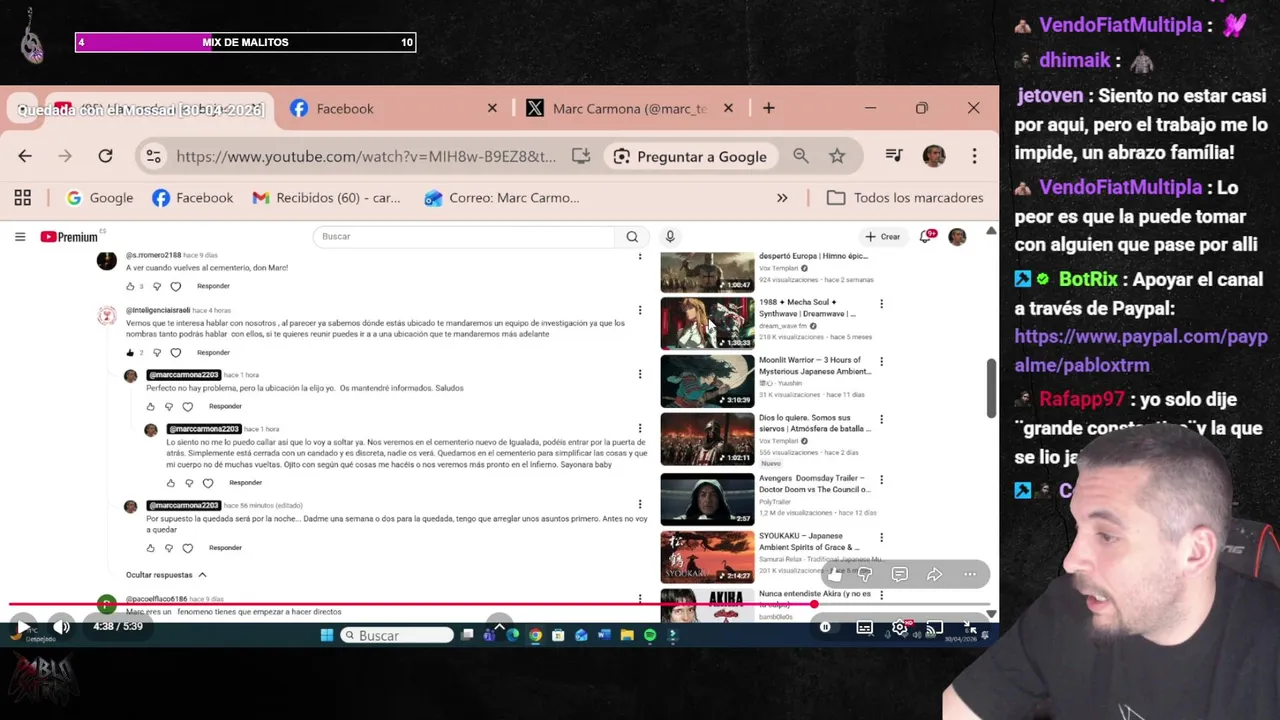Viewport: 1280px width, 720px height.
Task: Dislike the 'Por supuesto la quedada' reply
Action: [169, 548]
